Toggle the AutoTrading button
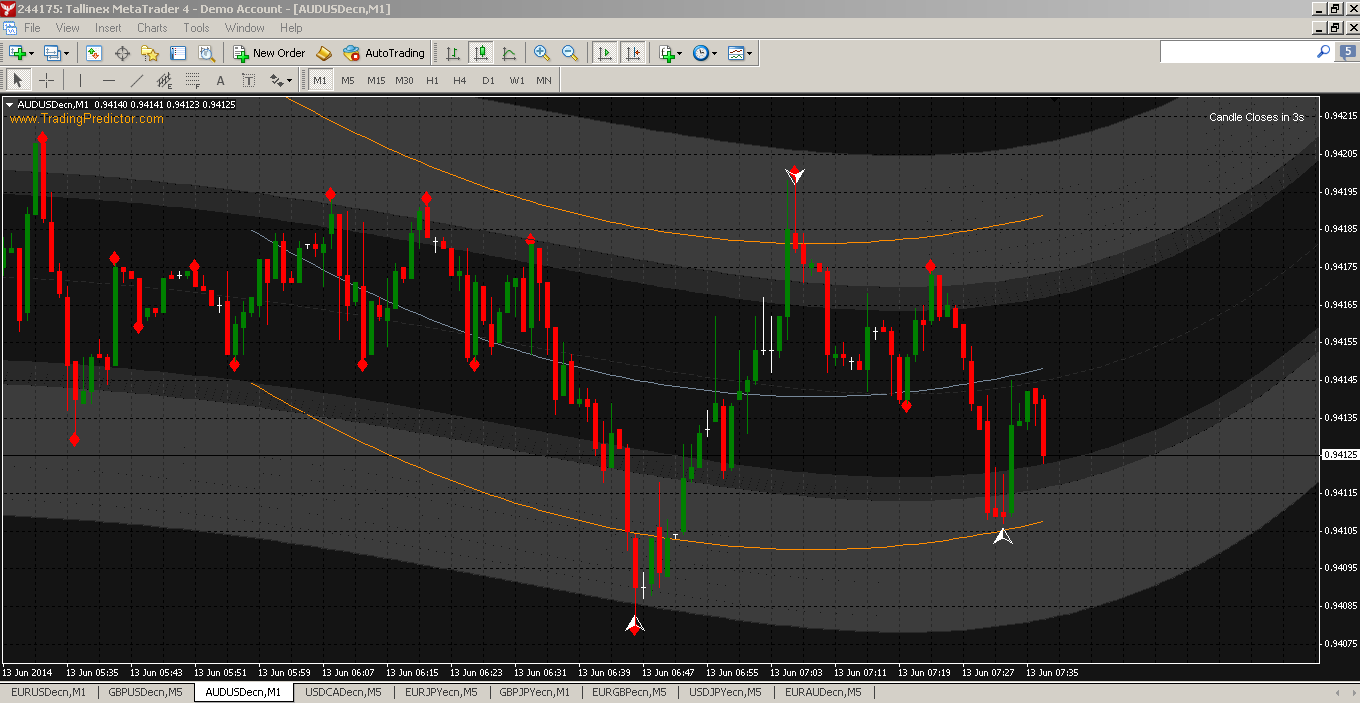The height and width of the screenshot is (703, 1360). point(384,53)
